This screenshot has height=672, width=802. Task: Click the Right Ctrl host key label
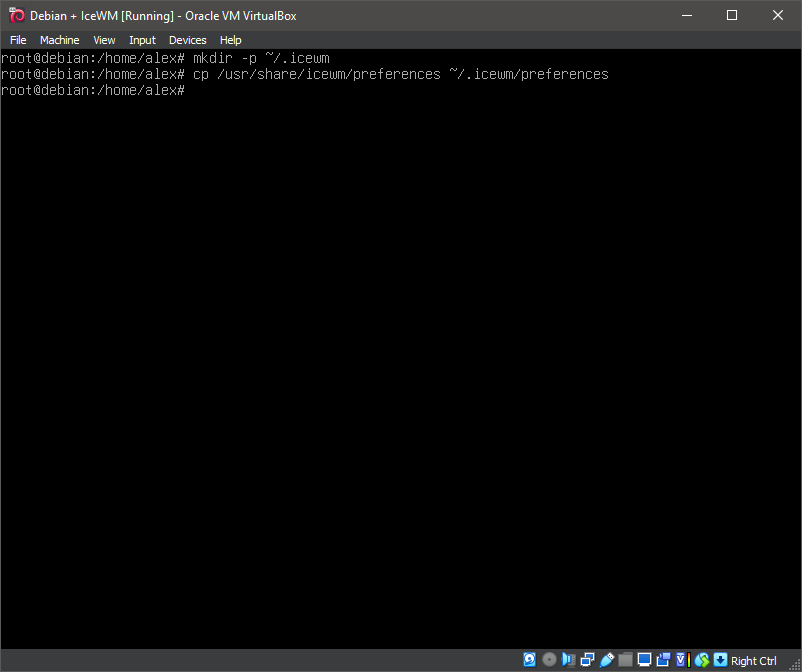point(754,660)
